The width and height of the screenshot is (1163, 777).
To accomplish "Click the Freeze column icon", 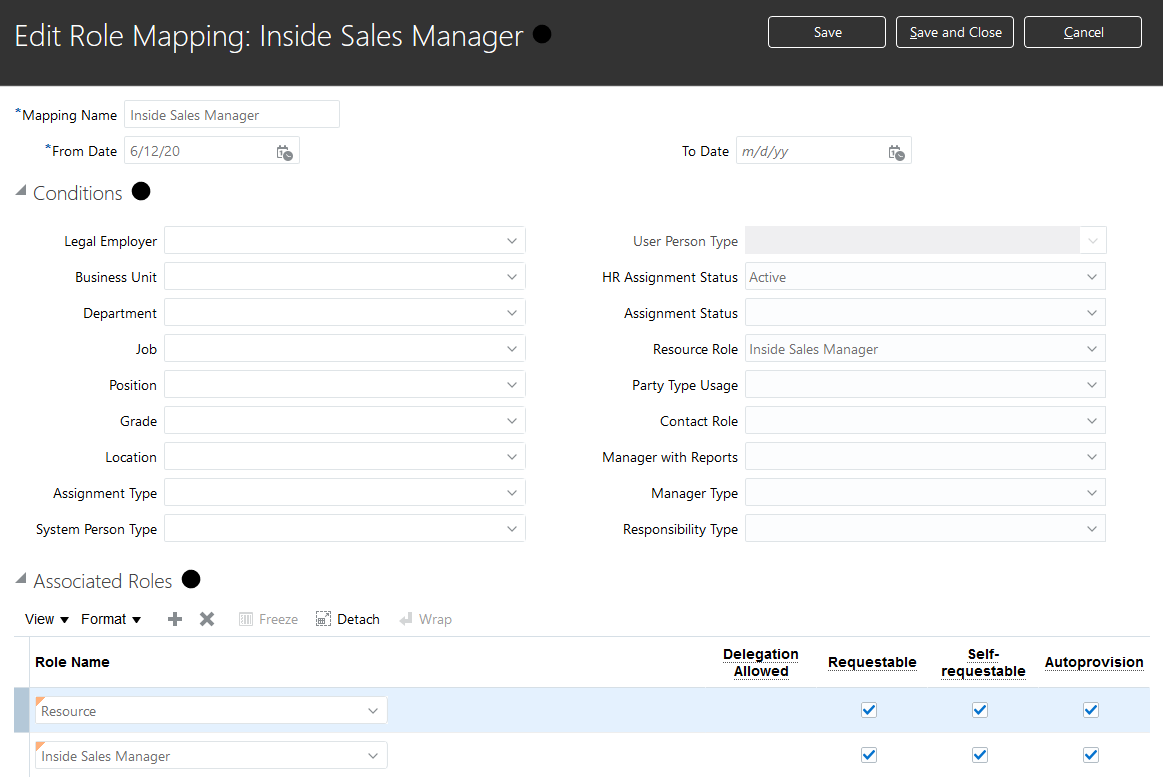I will pyautogui.click(x=246, y=619).
